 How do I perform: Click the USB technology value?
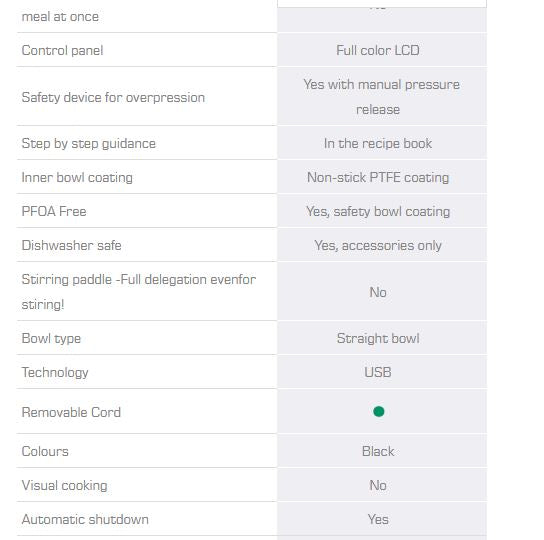point(378,372)
